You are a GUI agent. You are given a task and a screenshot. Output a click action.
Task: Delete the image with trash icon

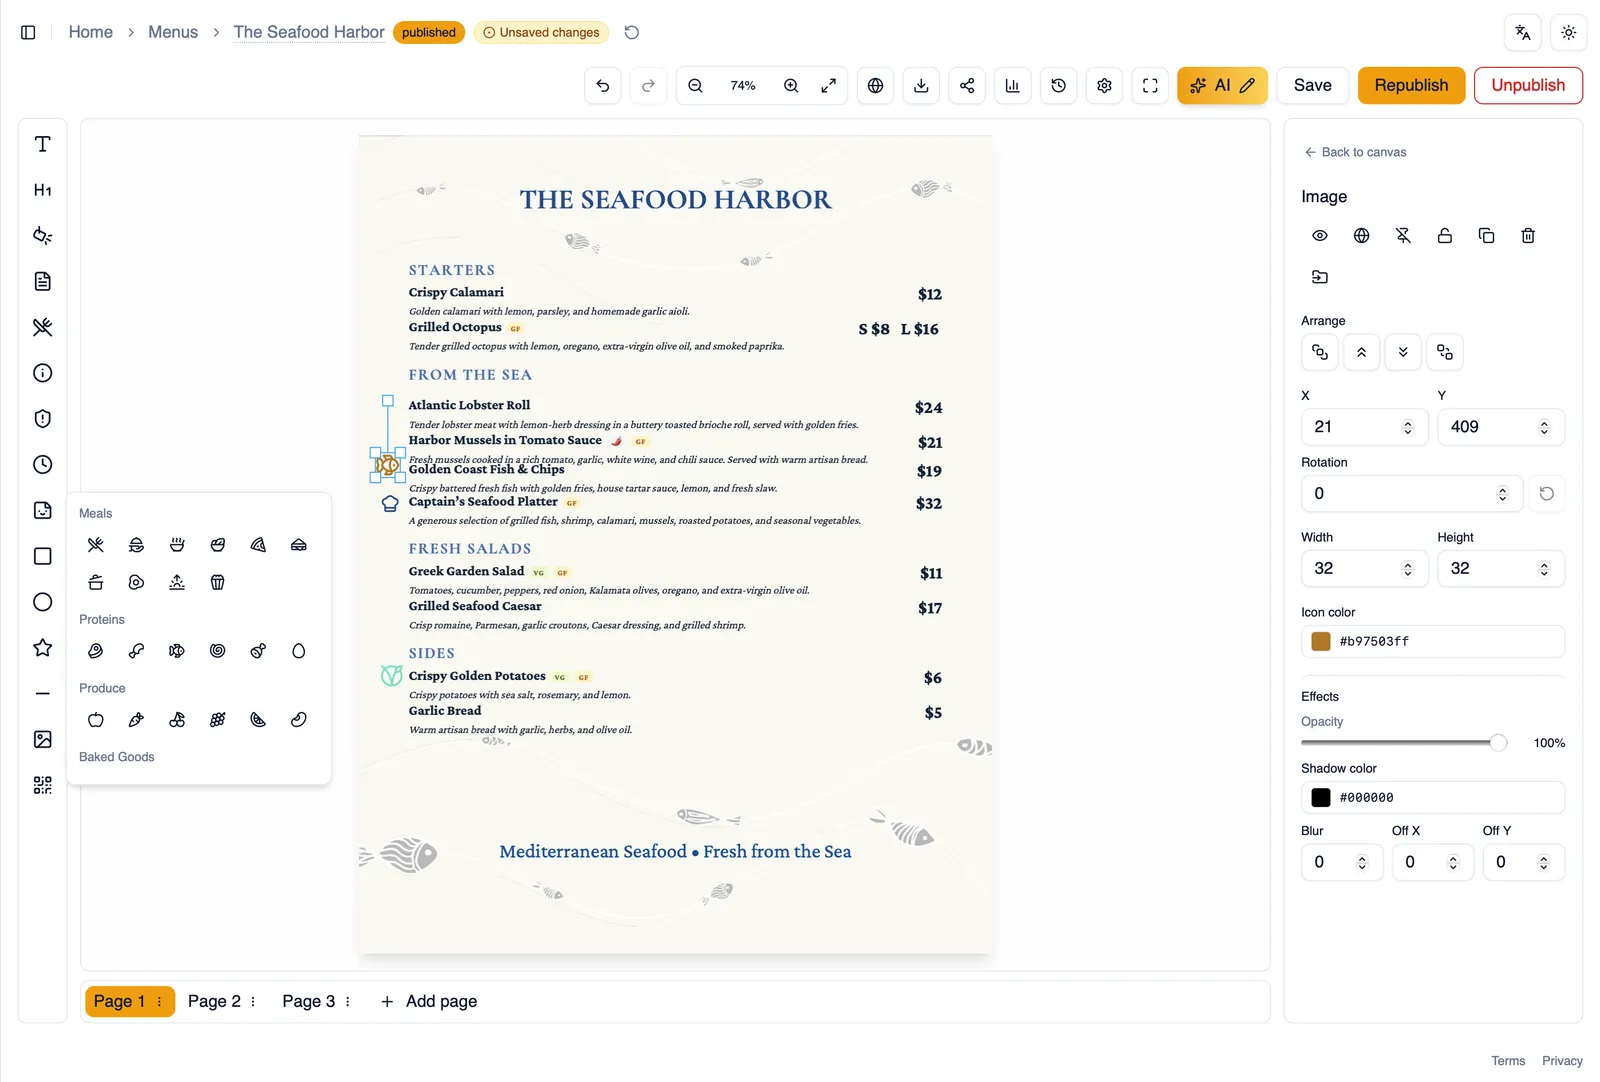point(1528,236)
